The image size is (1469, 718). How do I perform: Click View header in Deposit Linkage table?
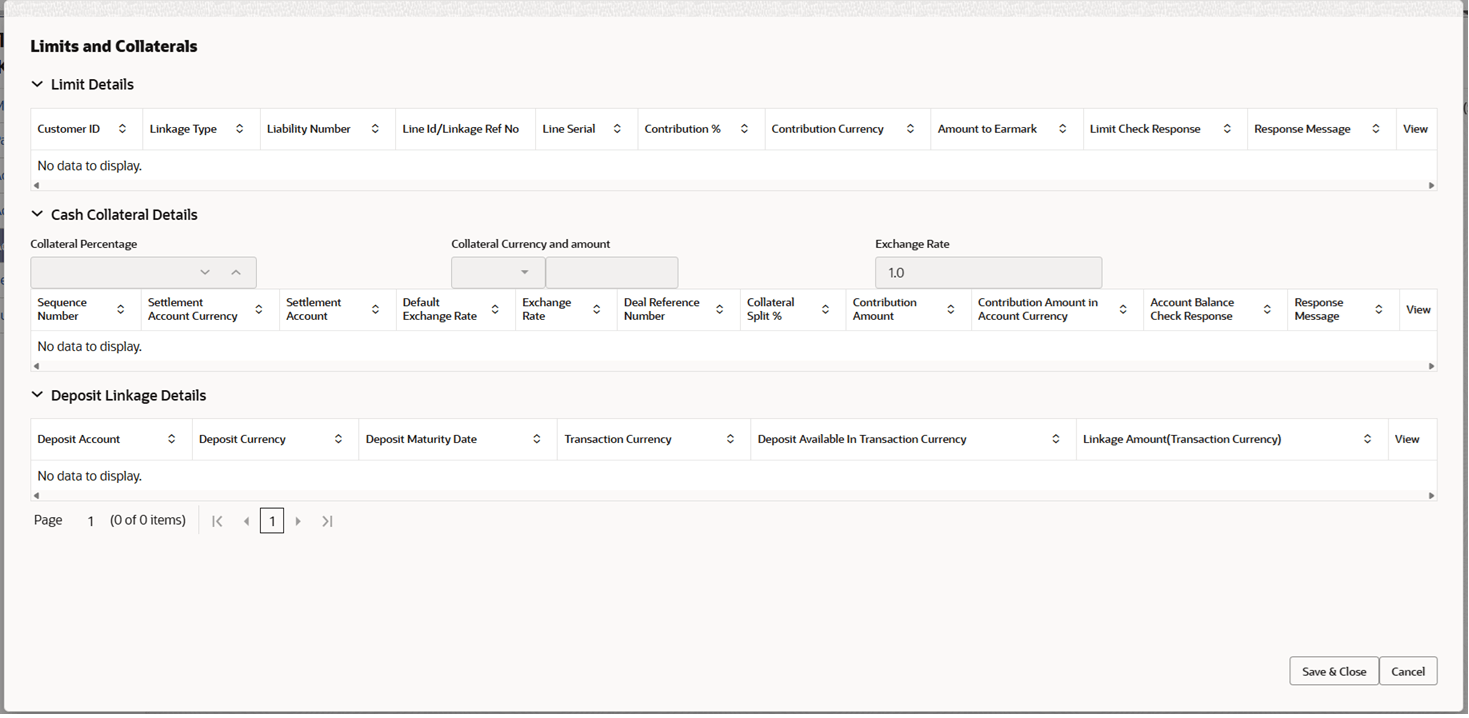tap(1407, 439)
